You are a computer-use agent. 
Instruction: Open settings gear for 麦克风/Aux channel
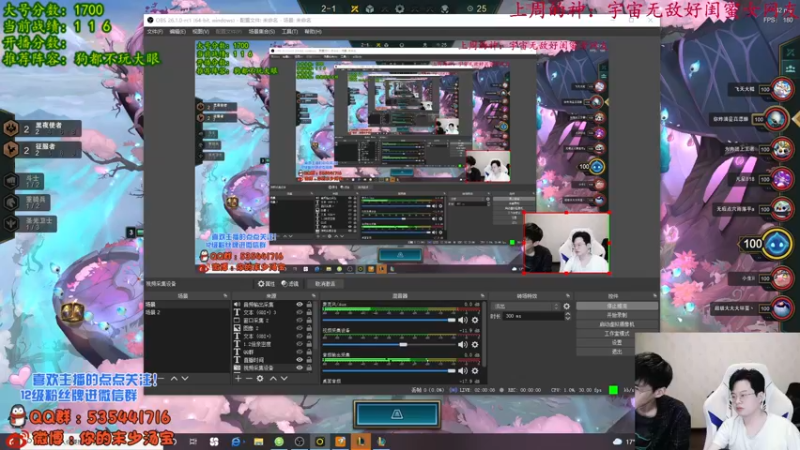click(x=475, y=320)
